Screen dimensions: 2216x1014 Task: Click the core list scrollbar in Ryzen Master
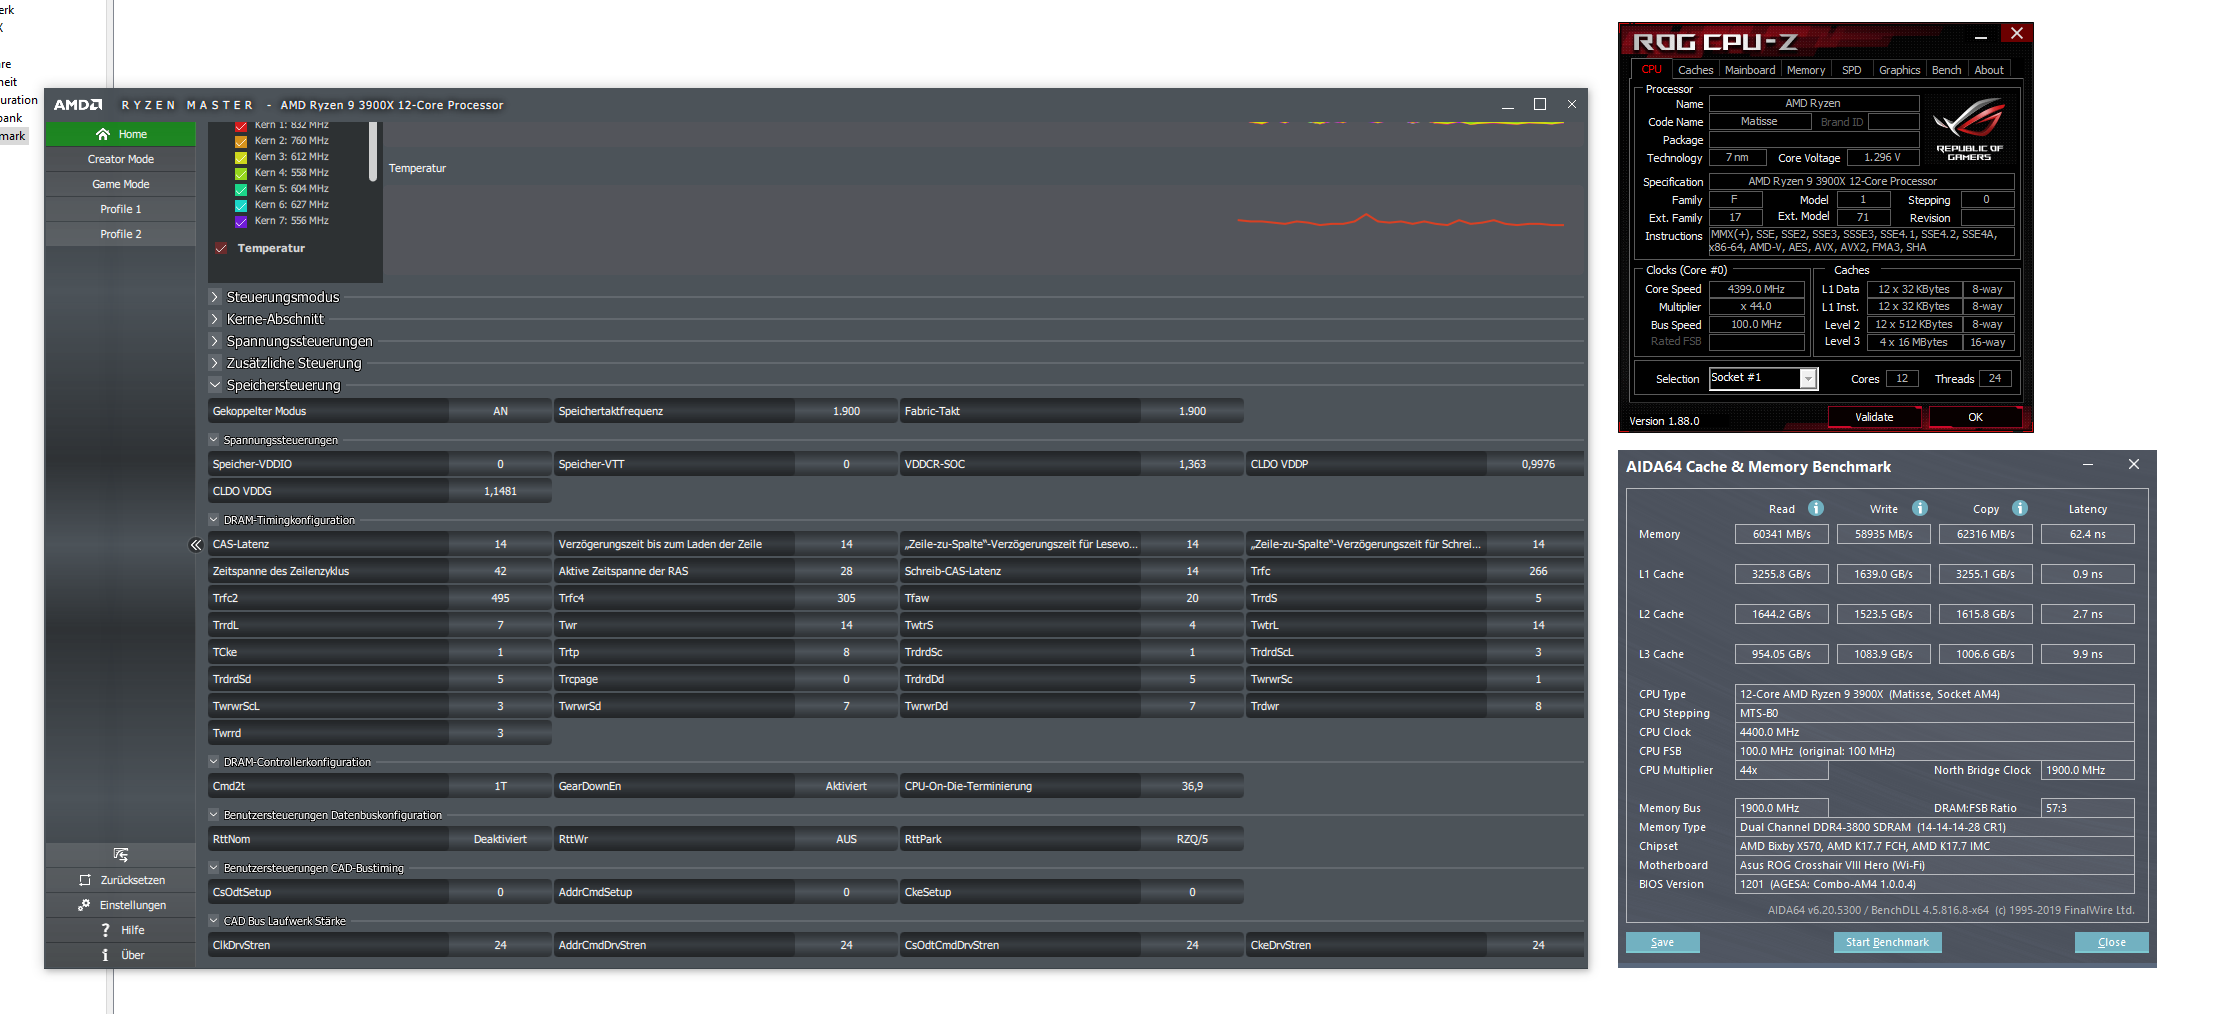(373, 152)
